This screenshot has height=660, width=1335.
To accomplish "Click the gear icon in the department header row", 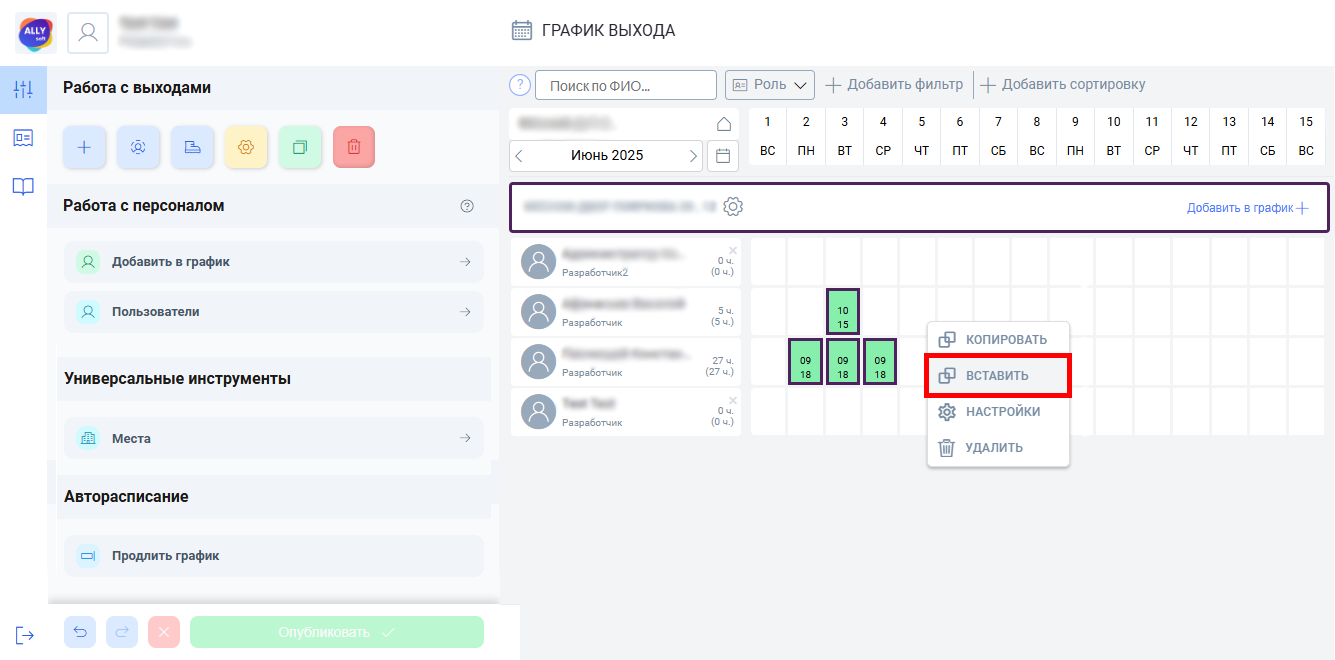I will (x=733, y=207).
